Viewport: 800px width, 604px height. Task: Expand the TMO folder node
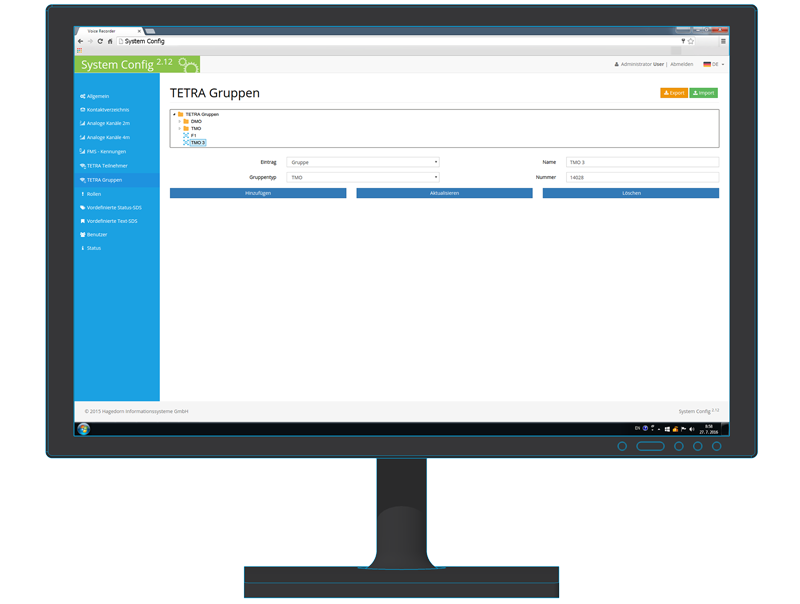[x=180, y=128]
